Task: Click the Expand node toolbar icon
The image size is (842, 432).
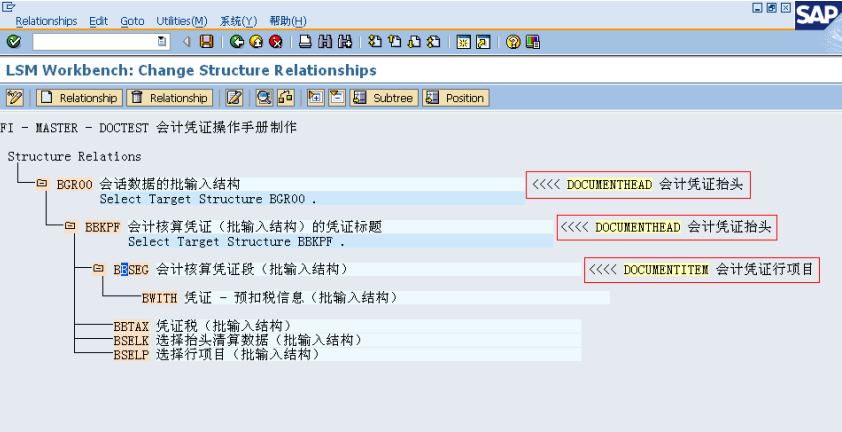Action: pos(316,98)
